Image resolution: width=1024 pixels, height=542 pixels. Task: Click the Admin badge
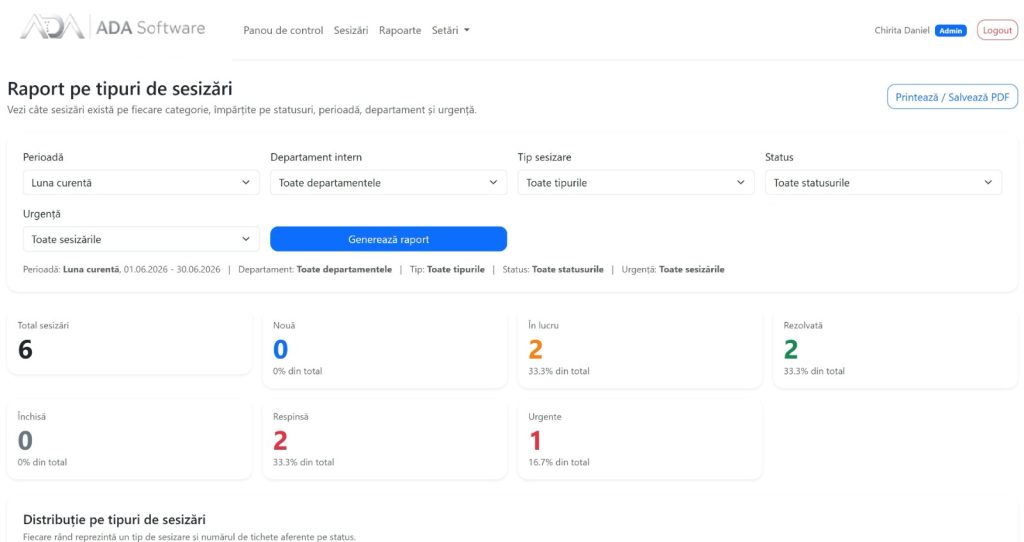pyautogui.click(x=950, y=31)
